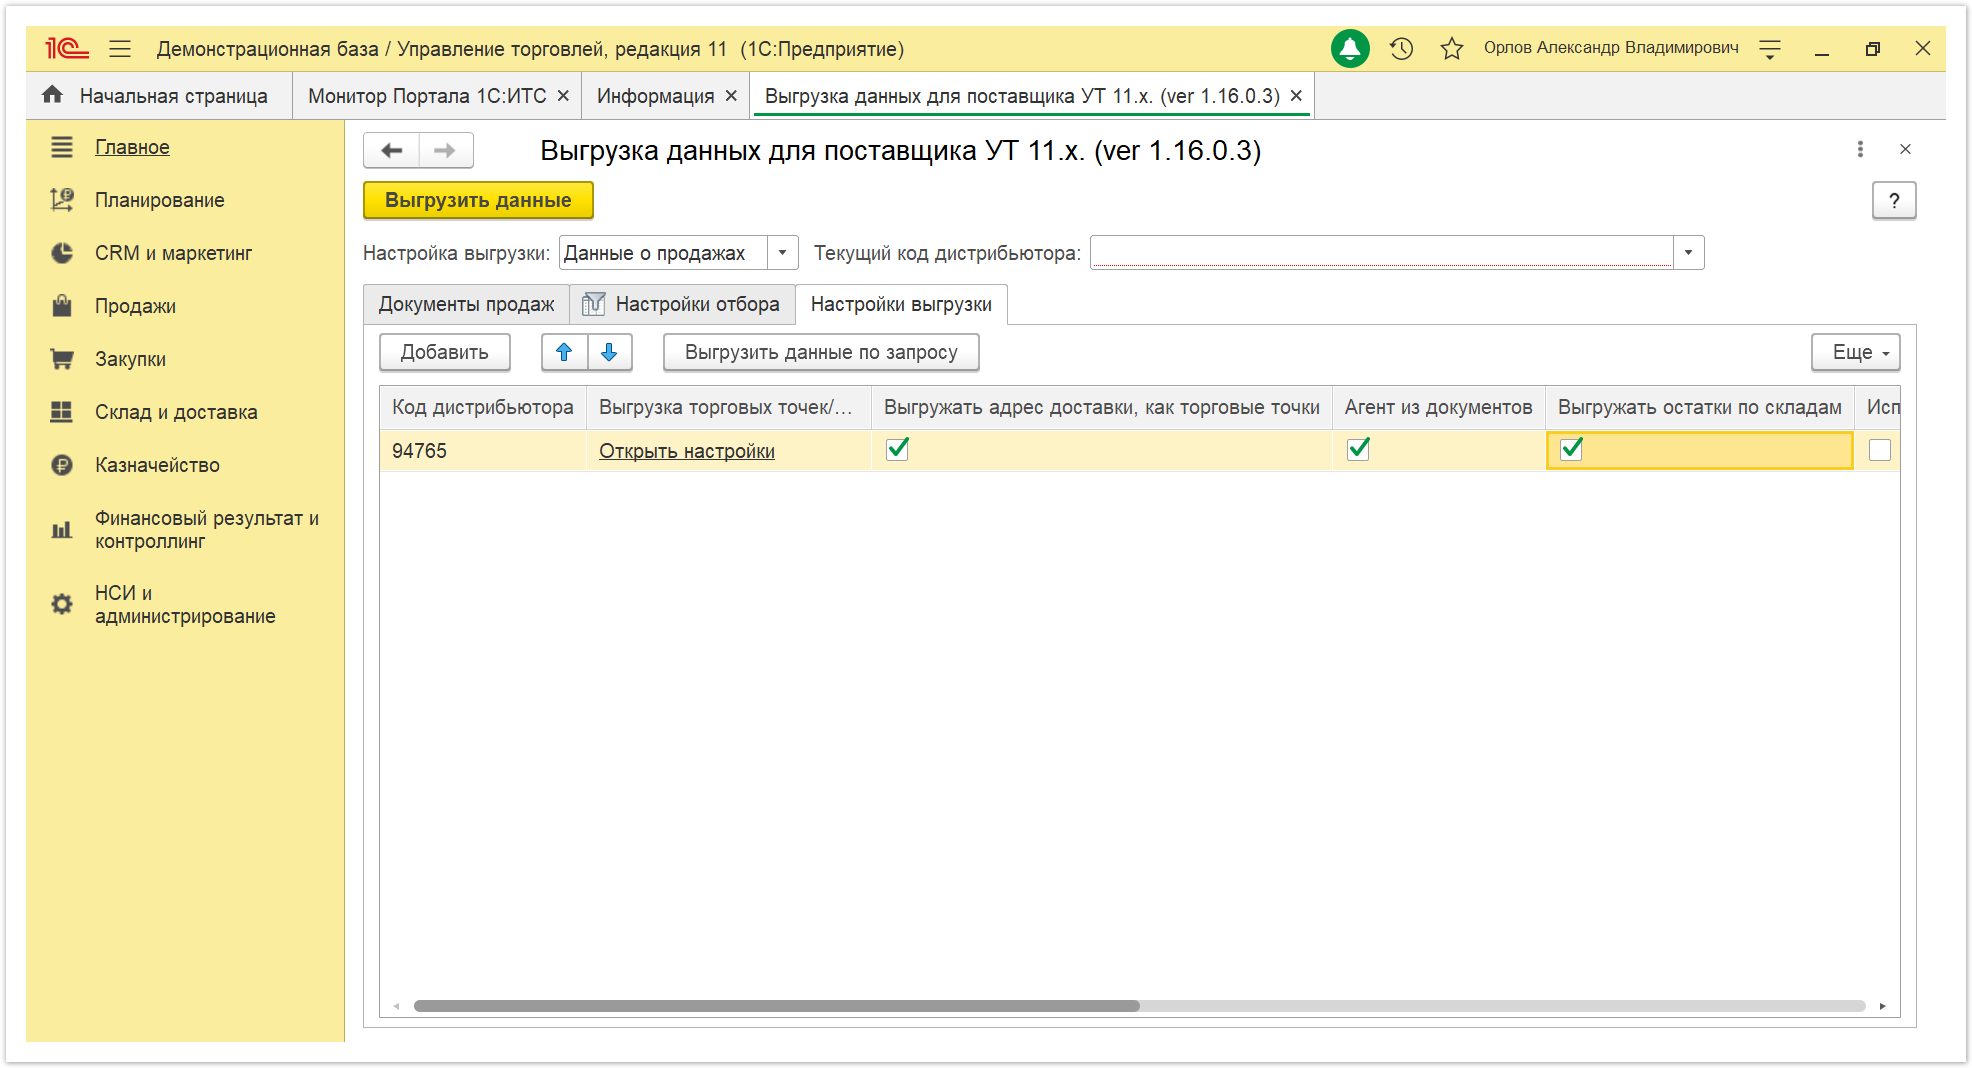
Task: Switch to Настройки отбора tab
Action: [682, 304]
